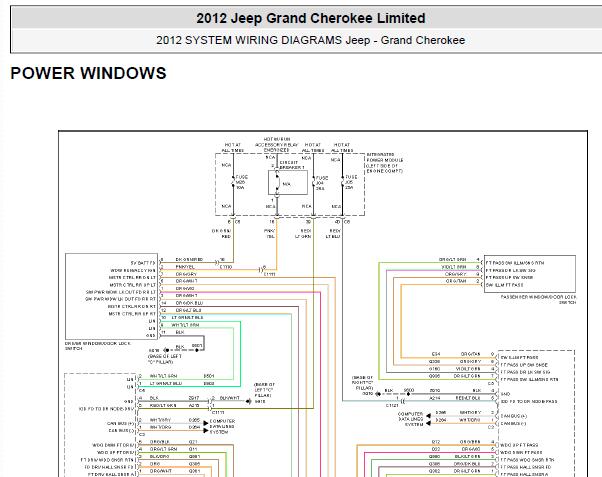
Task: Click the "PASSENGER WINDOW/DOOR LOCK SWITCH" caption
Action: point(539,300)
